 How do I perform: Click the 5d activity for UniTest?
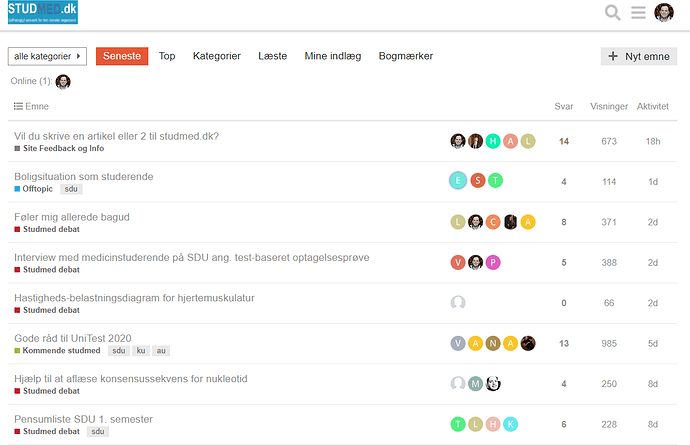653,343
